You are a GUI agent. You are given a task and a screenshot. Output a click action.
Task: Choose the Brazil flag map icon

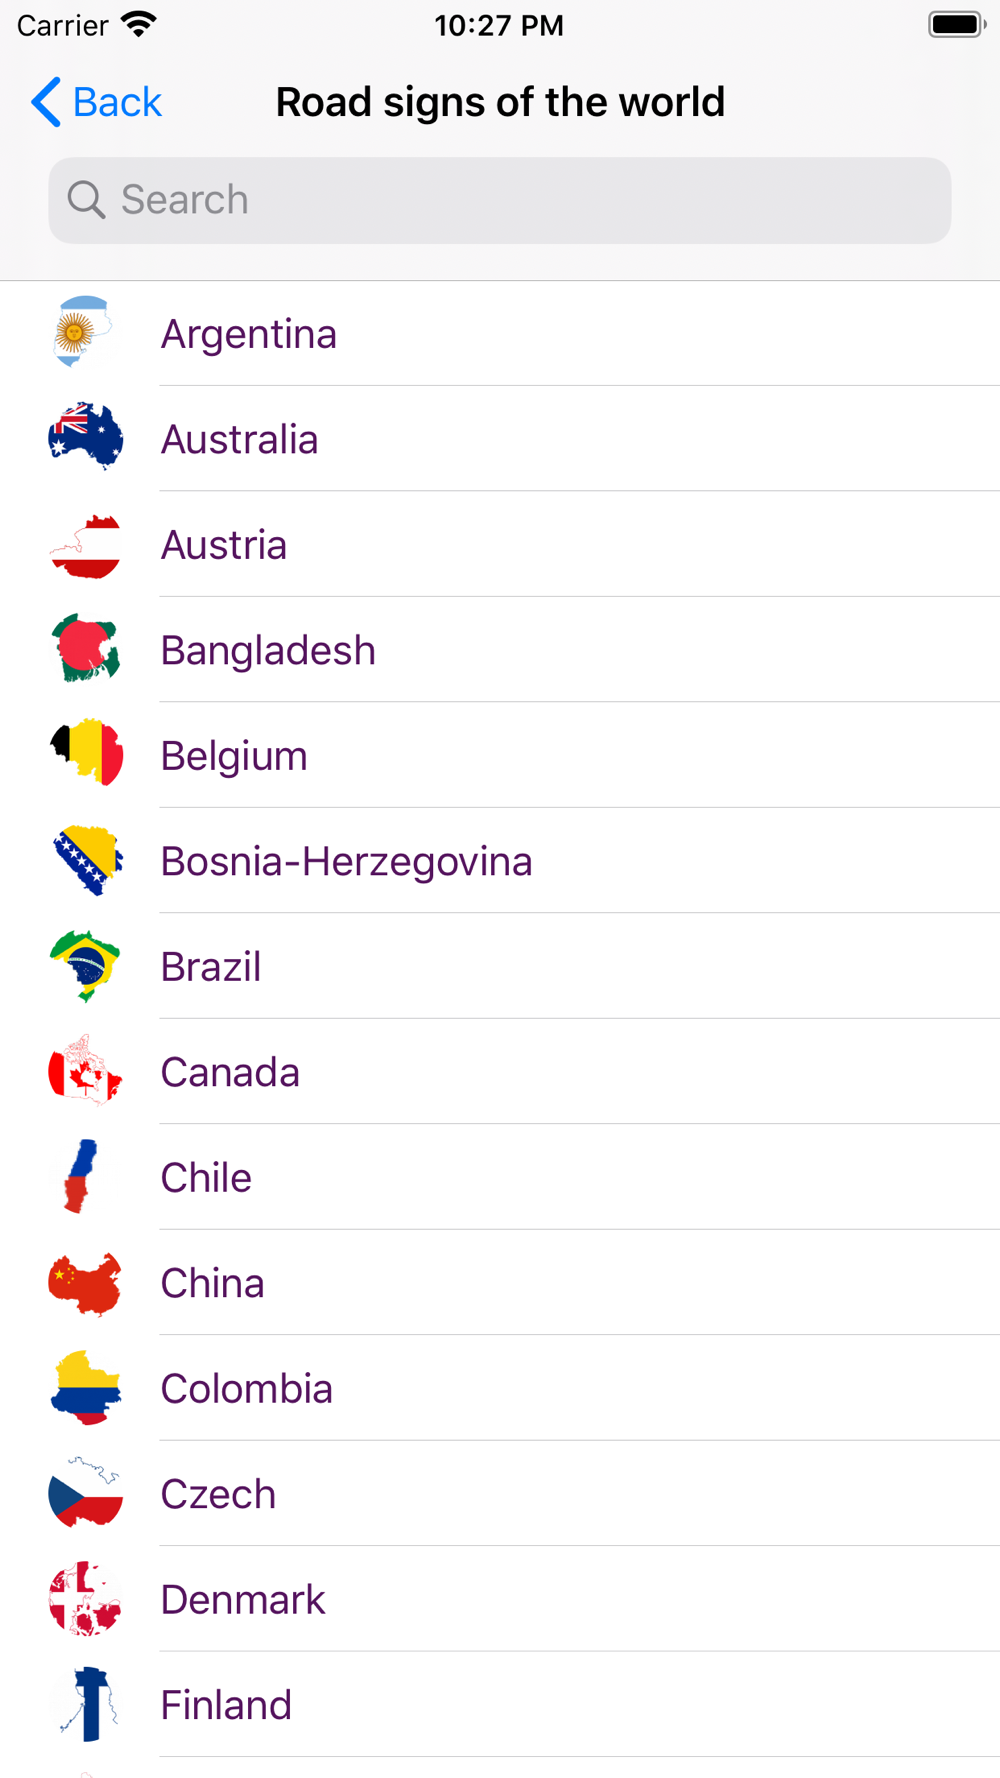pyautogui.click(x=85, y=965)
